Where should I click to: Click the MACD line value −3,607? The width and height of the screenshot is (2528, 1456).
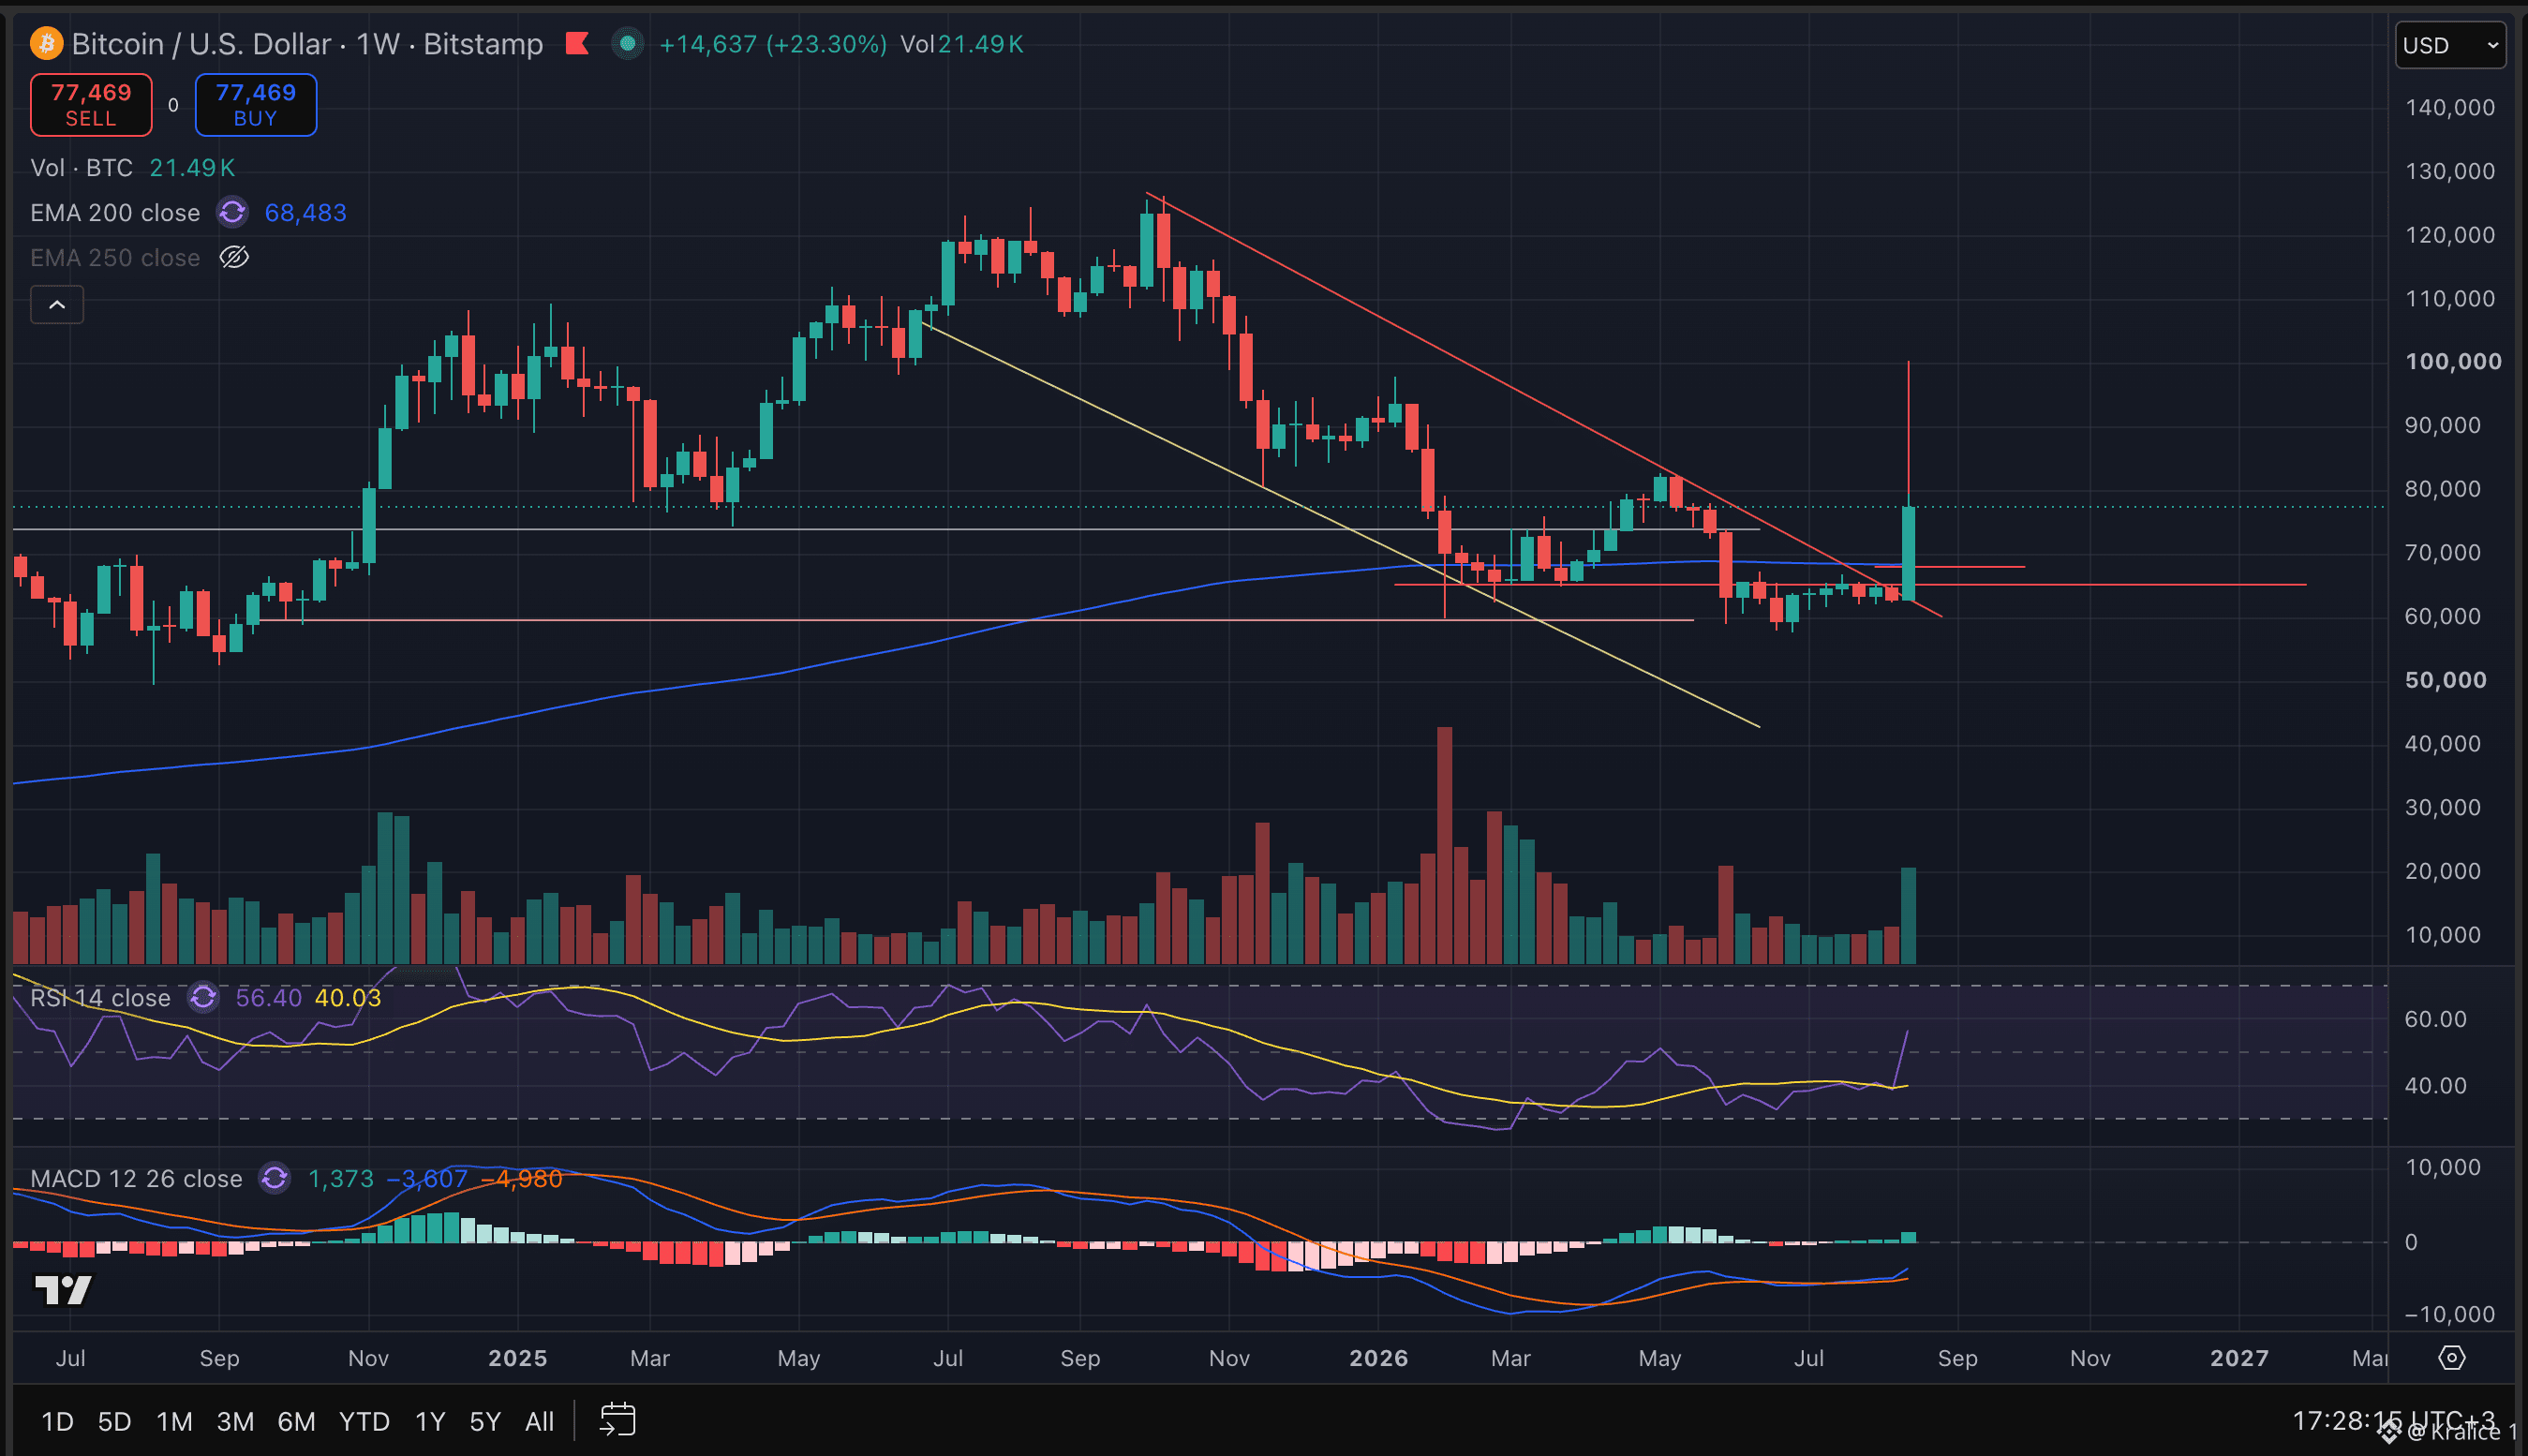[427, 1178]
